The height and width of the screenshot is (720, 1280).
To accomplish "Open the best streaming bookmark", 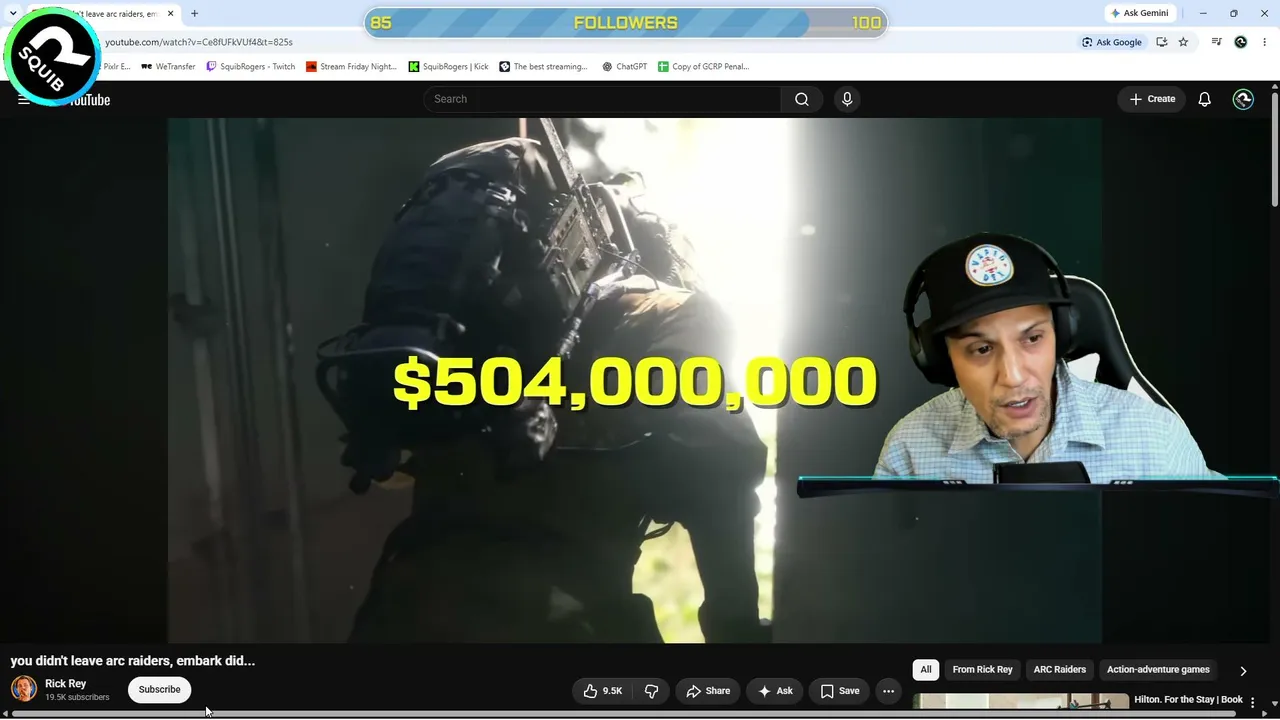I will pos(544,67).
